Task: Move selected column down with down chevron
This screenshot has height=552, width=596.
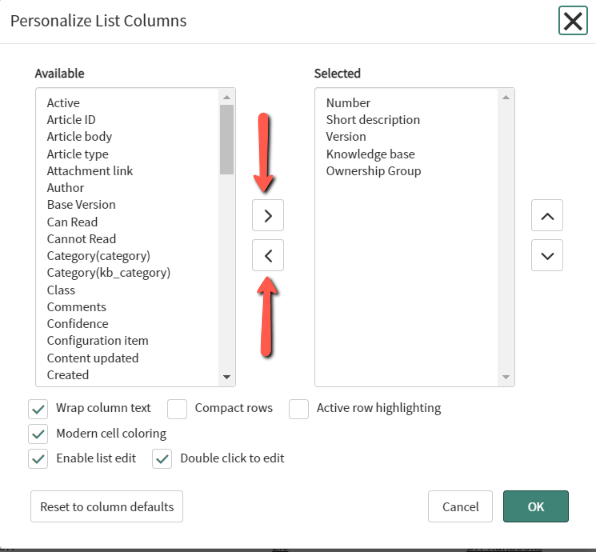Action: click(x=547, y=255)
